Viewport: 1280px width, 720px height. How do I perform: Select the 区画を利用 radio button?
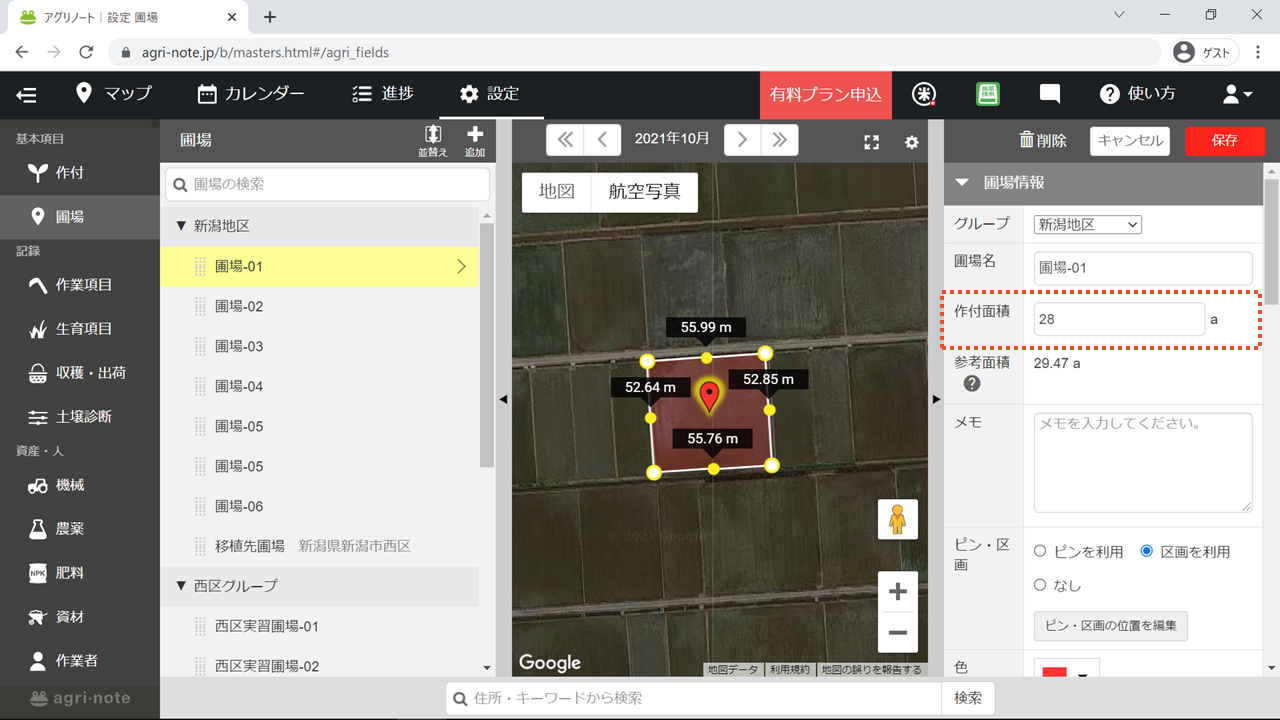click(x=1146, y=551)
